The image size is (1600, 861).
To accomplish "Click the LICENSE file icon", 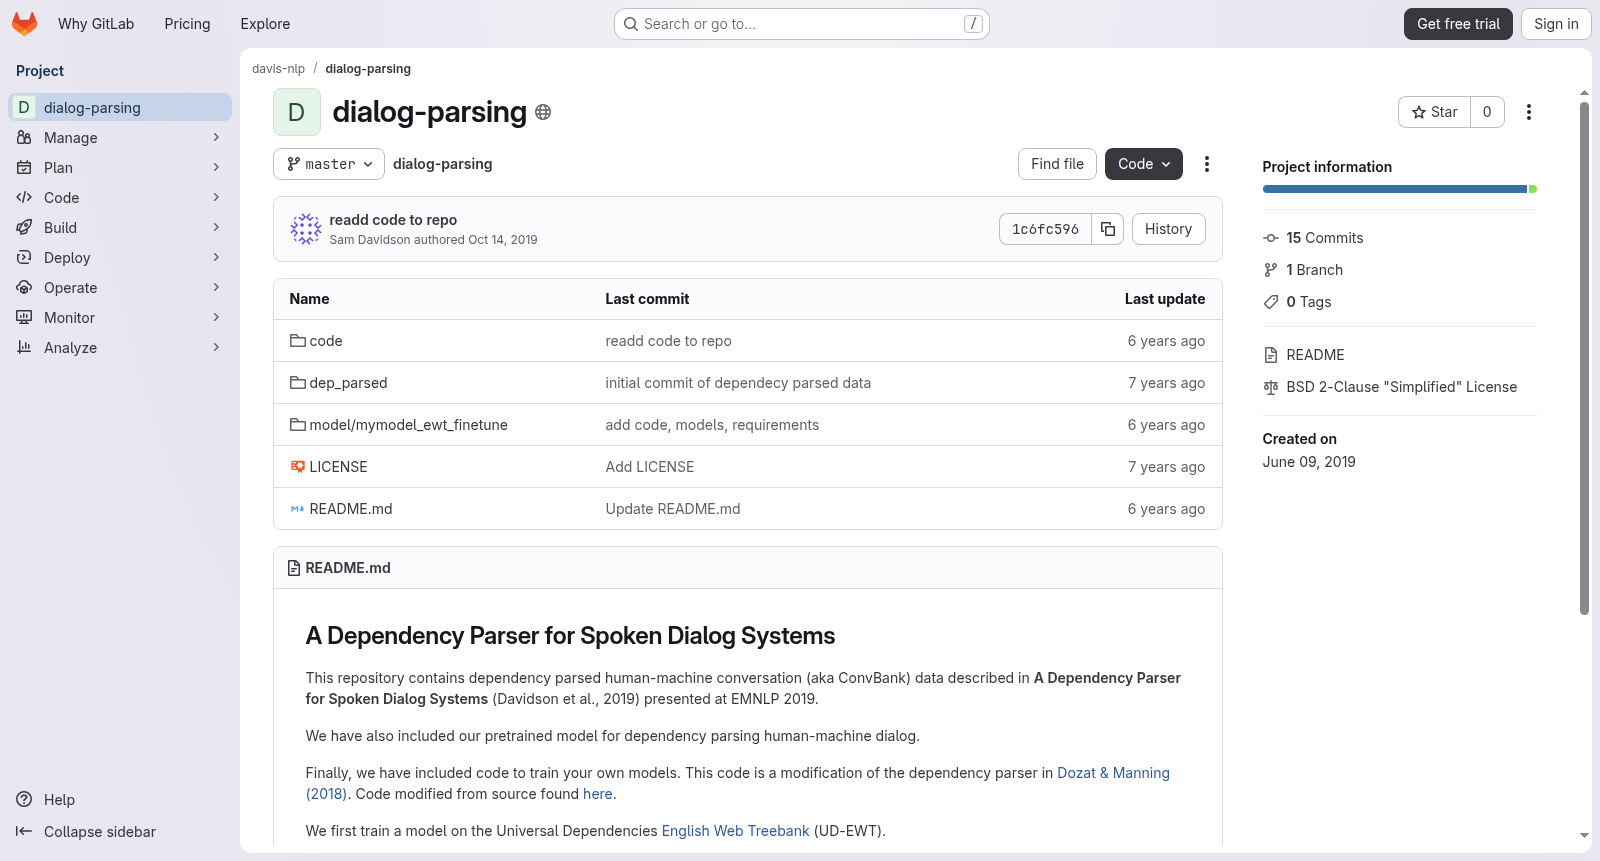I will tap(298, 467).
